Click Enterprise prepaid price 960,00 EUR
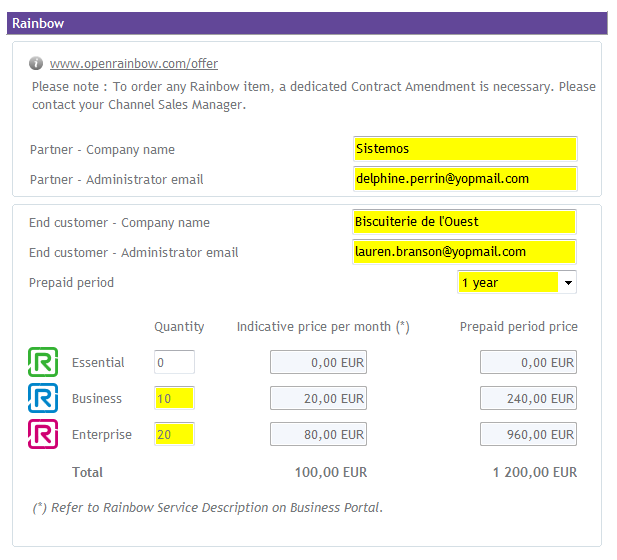Image resolution: width=617 pixels, height=560 pixels. pyautogui.click(x=528, y=434)
